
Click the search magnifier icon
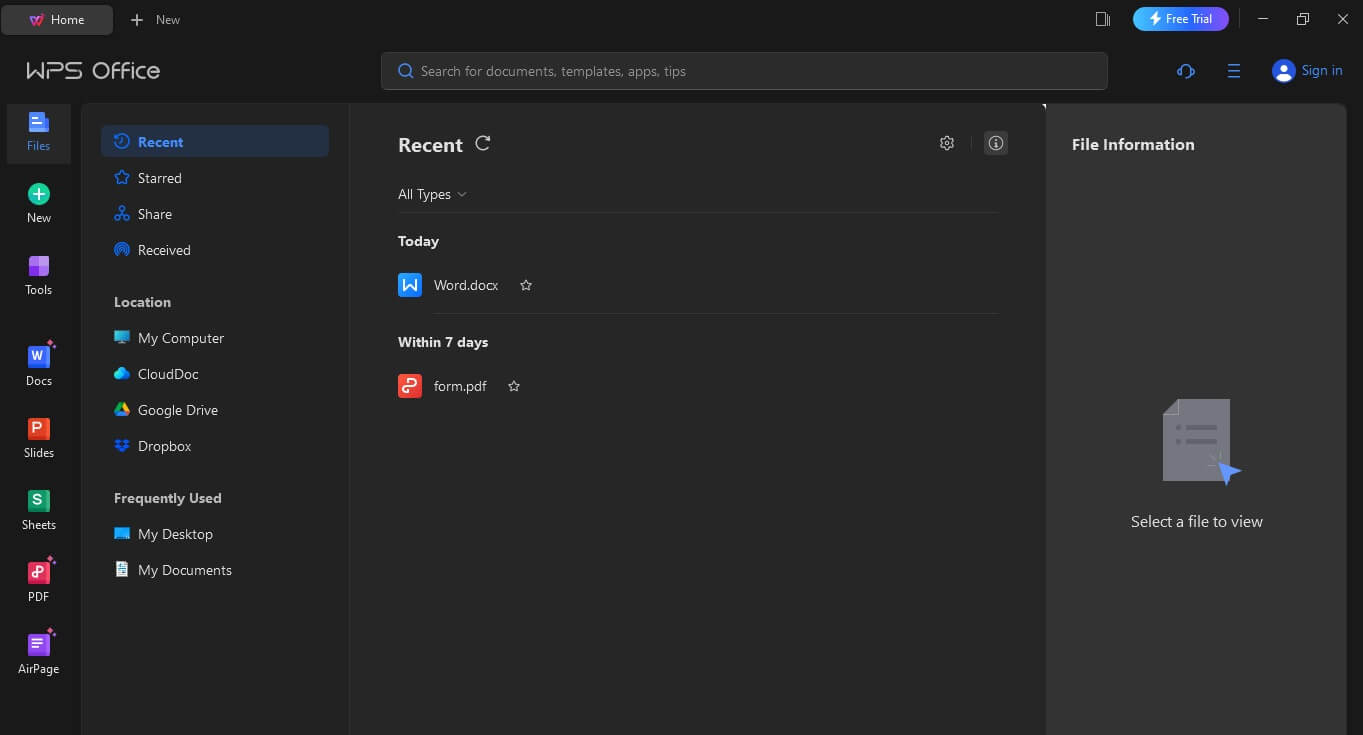pyautogui.click(x=406, y=71)
